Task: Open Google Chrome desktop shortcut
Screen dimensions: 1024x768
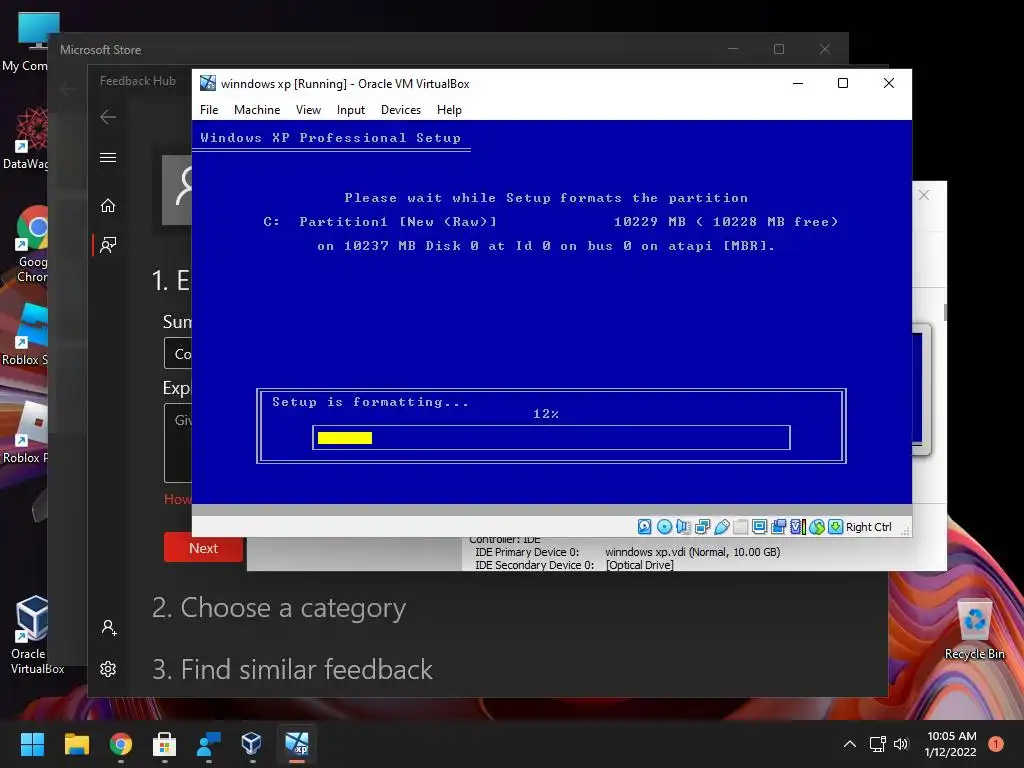Action: [x=31, y=244]
